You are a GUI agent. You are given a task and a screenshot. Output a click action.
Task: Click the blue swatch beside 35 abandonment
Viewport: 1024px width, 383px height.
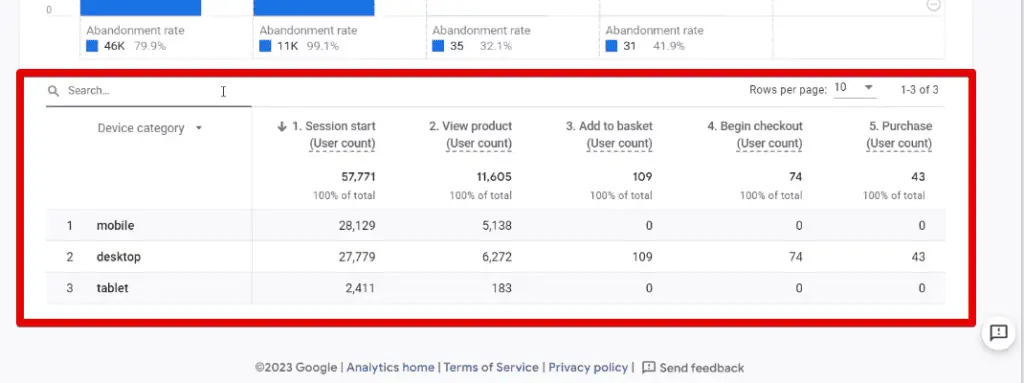pos(438,46)
